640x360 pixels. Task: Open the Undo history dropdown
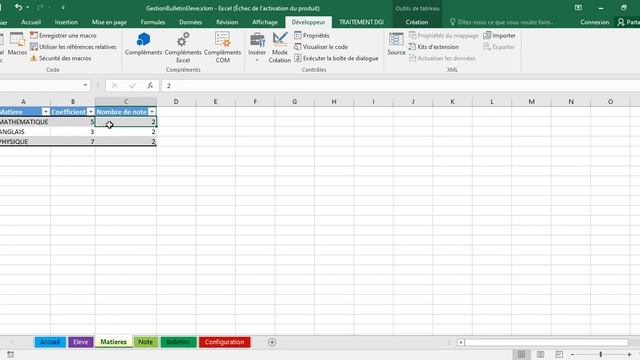(28, 7)
